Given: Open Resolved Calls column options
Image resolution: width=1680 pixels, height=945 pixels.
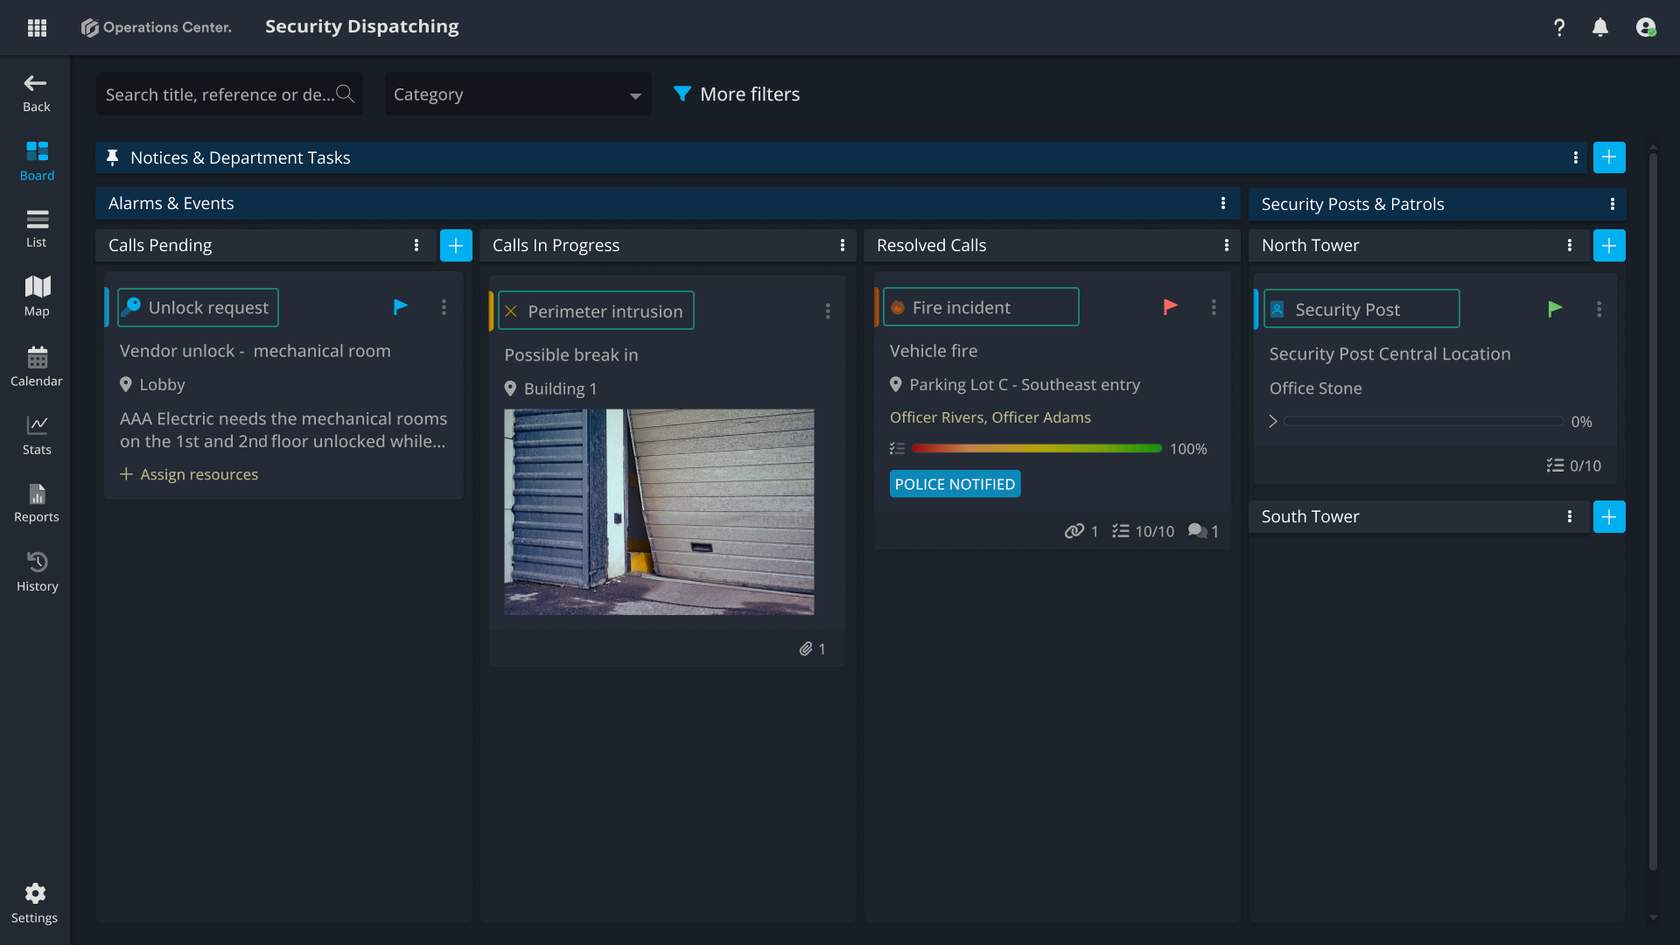Looking at the screenshot, I should click(x=1226, y=245).
